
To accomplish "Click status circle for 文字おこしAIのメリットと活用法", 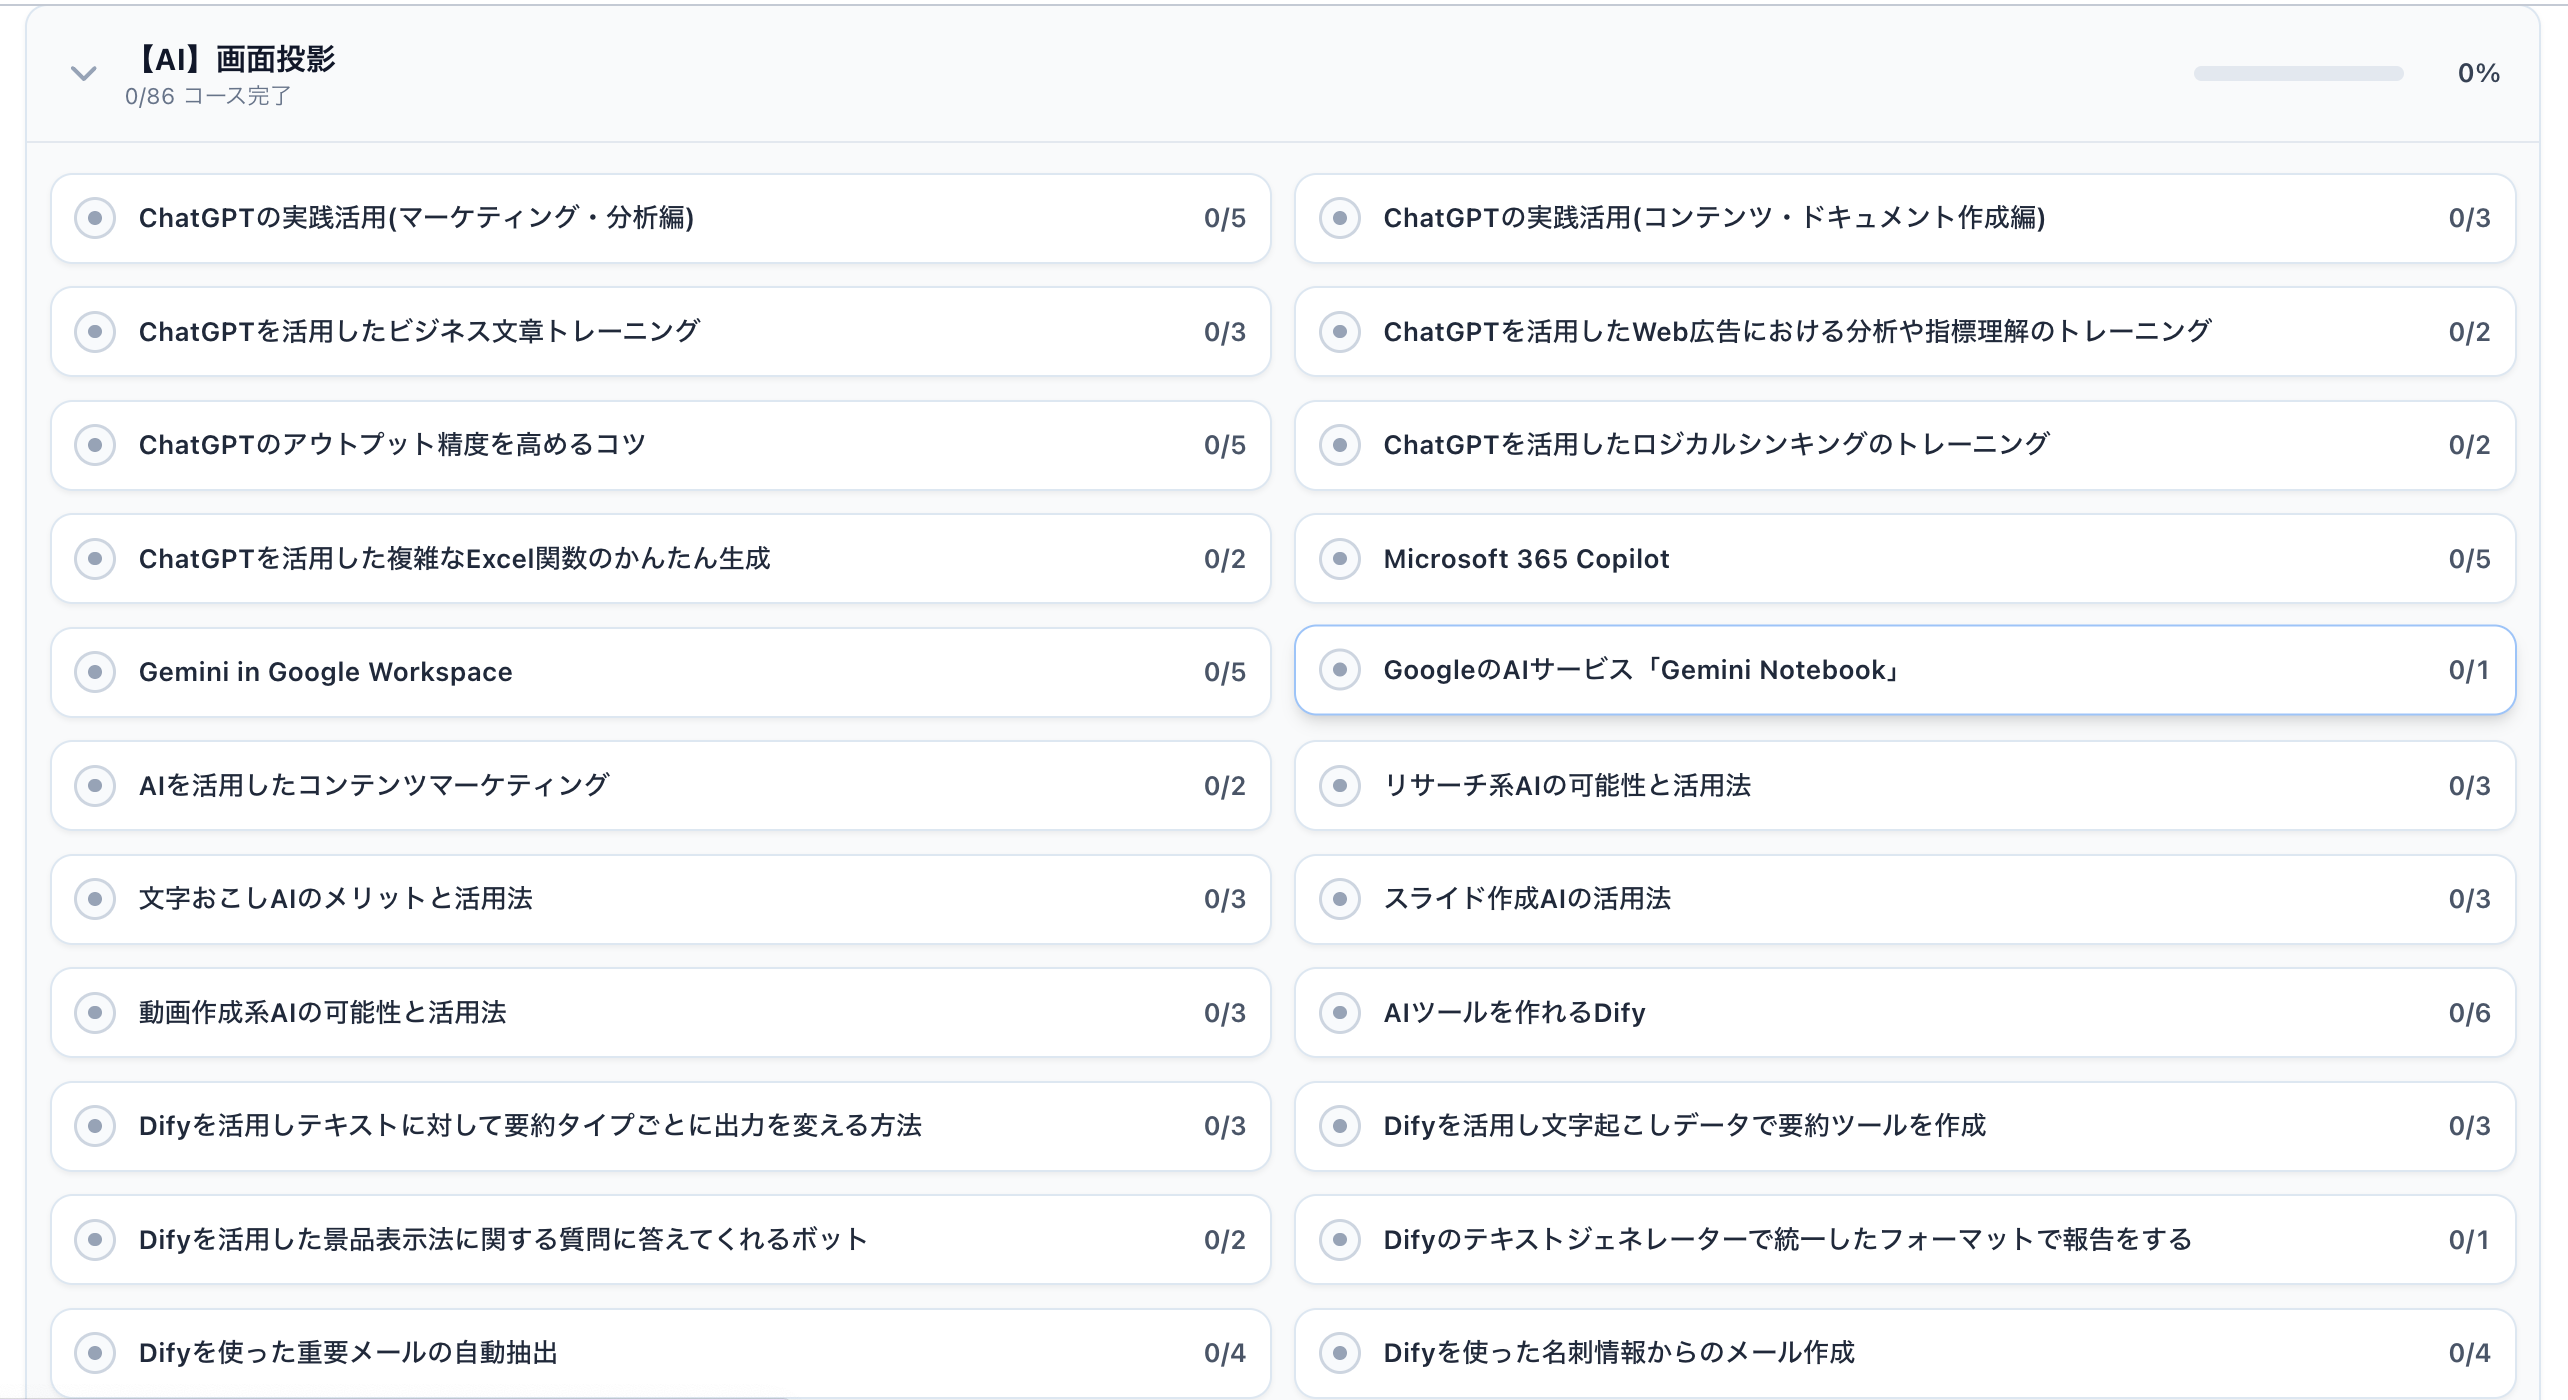I will (x=95, y=899).
